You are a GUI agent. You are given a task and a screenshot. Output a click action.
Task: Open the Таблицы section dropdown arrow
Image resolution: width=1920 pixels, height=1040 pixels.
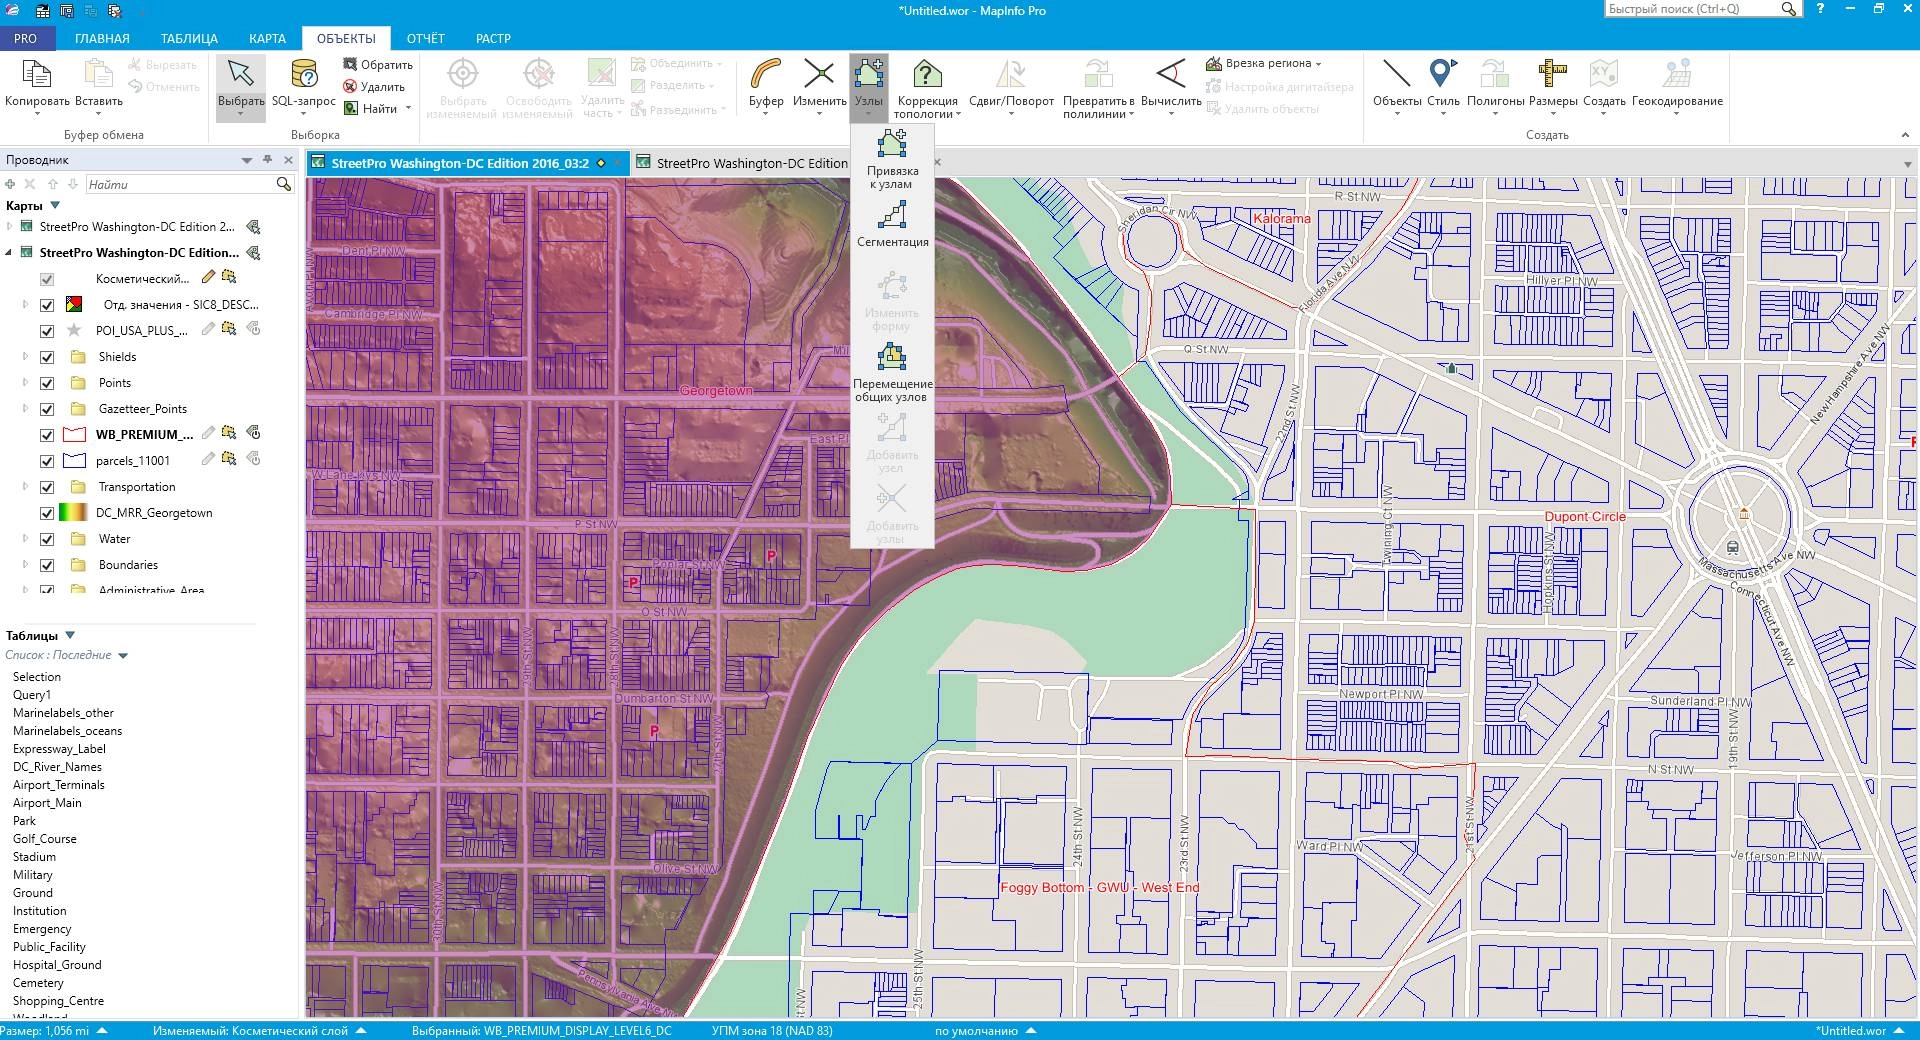[x=70, y=635]
